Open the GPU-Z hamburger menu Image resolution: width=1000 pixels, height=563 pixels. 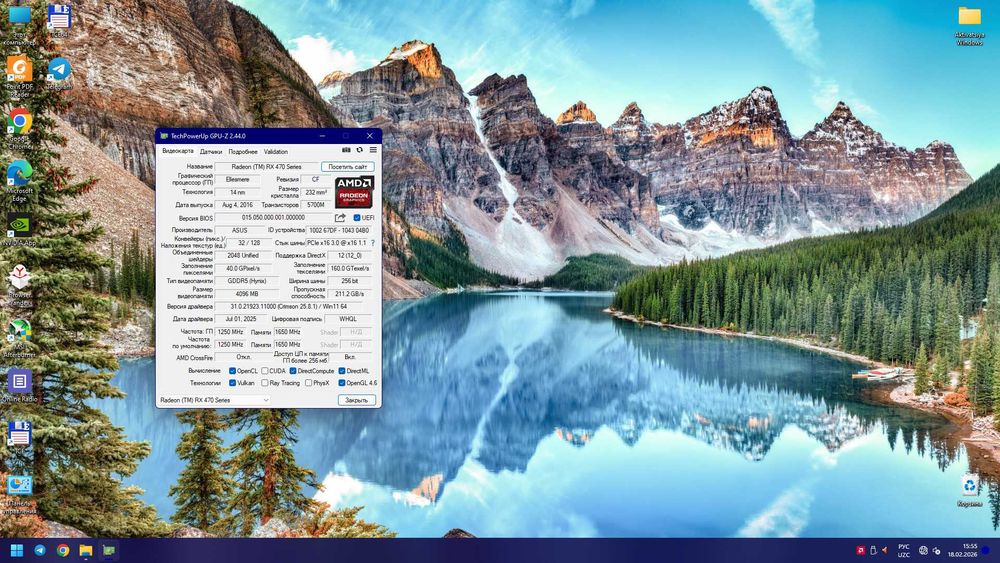point(373,150)
